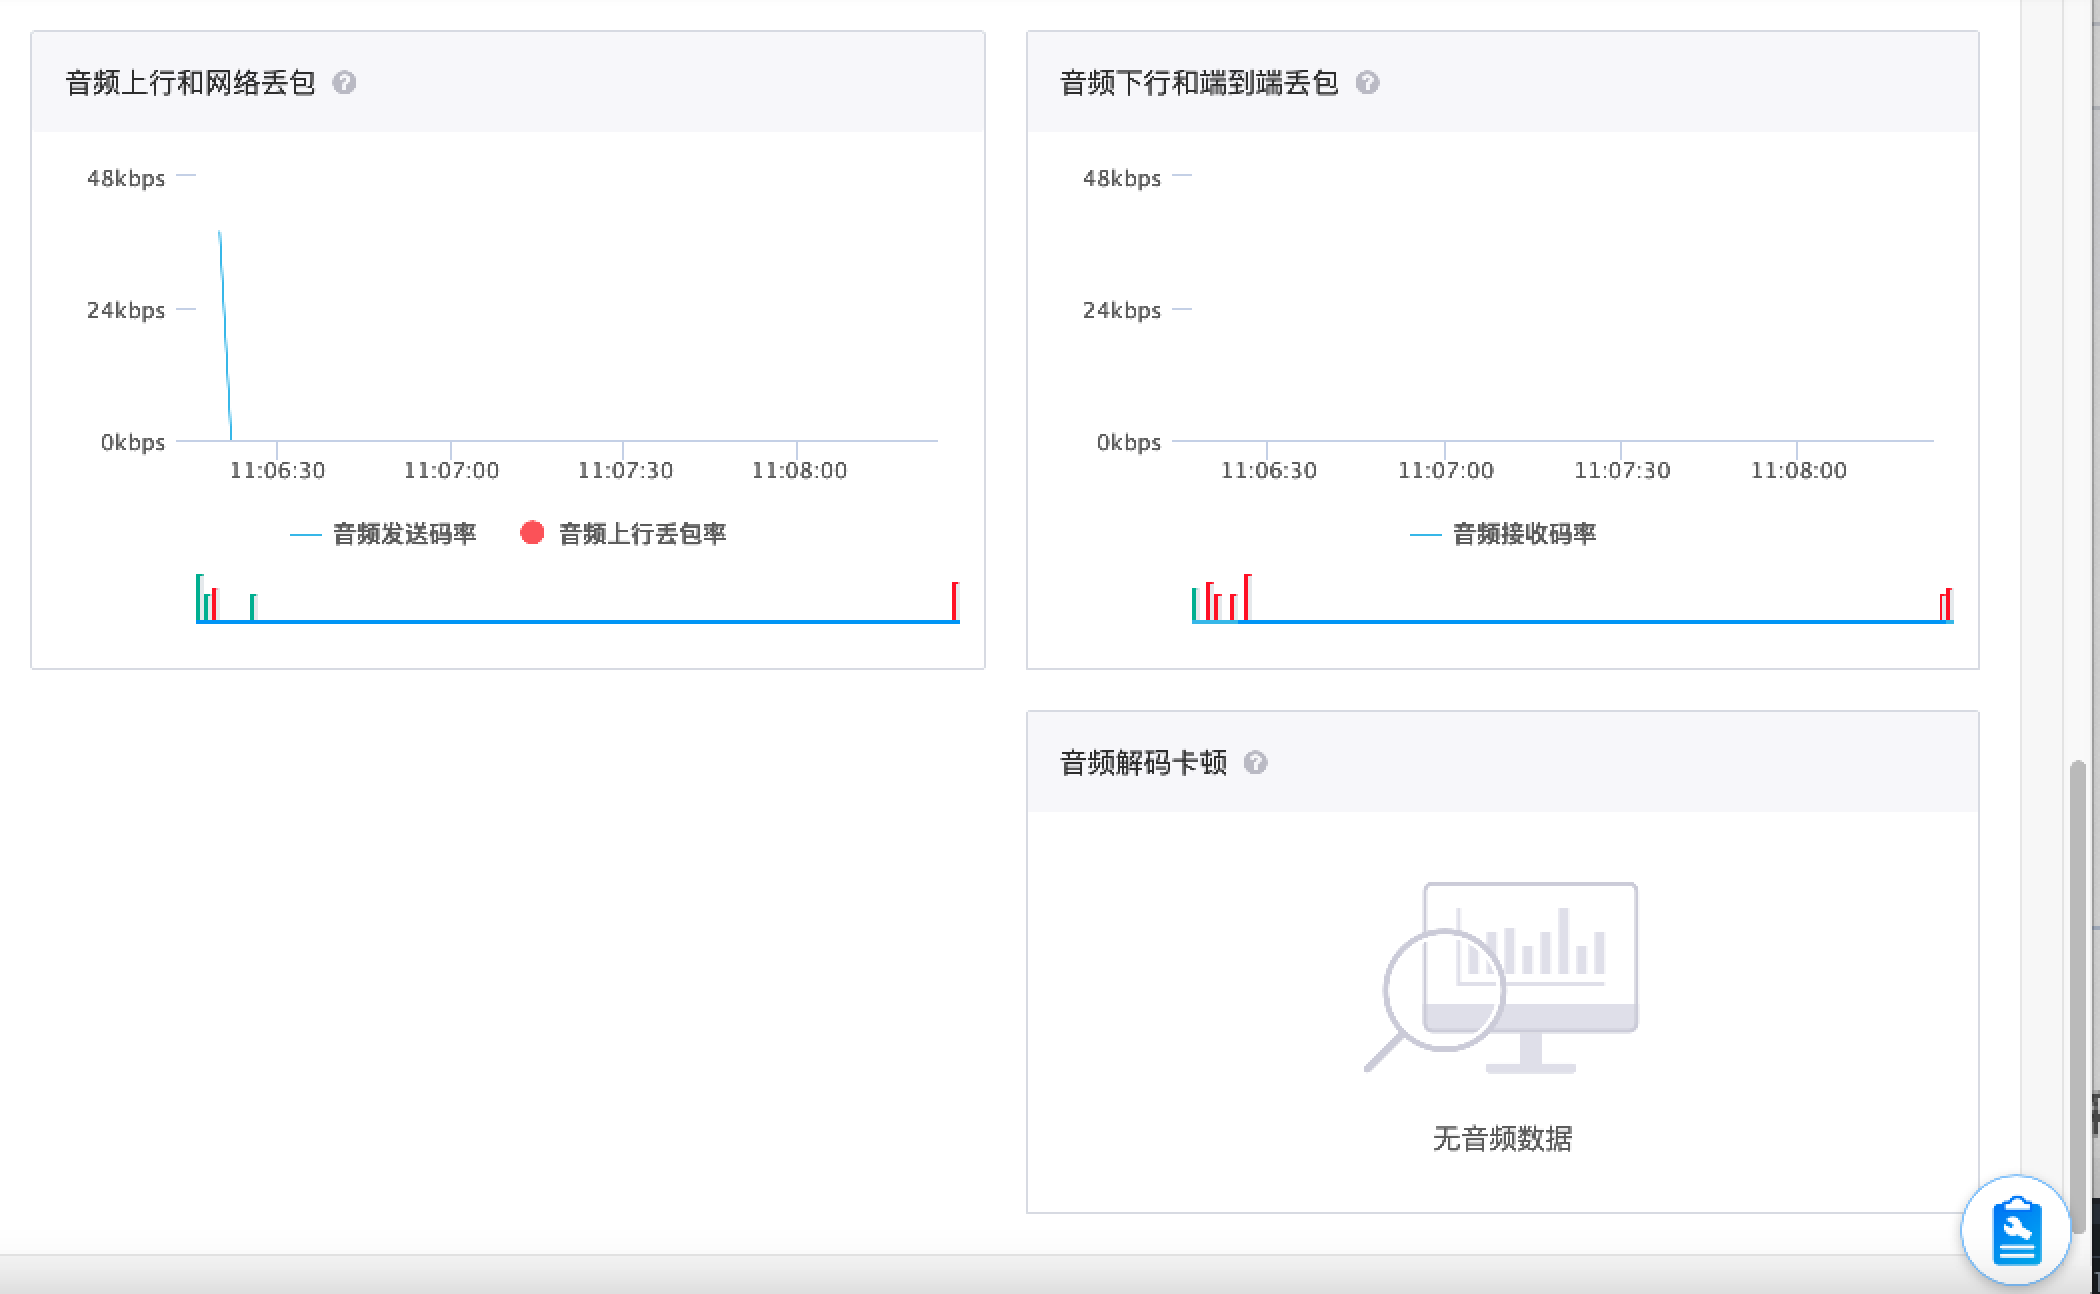The height and width of the screenshot is (1294, 2100).
Task: Click 0kbps axis label in downstream chart
Action: 1128,443
